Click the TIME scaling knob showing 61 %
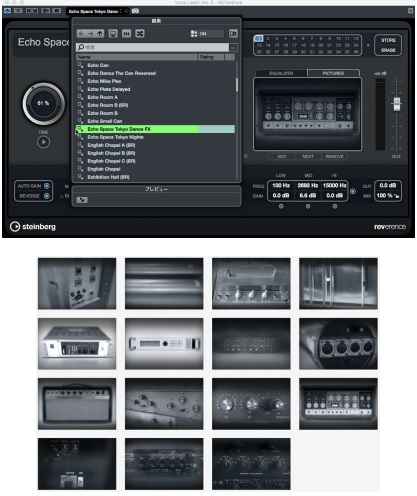Screen dimensions: 417x496 (x=43, y=104)
